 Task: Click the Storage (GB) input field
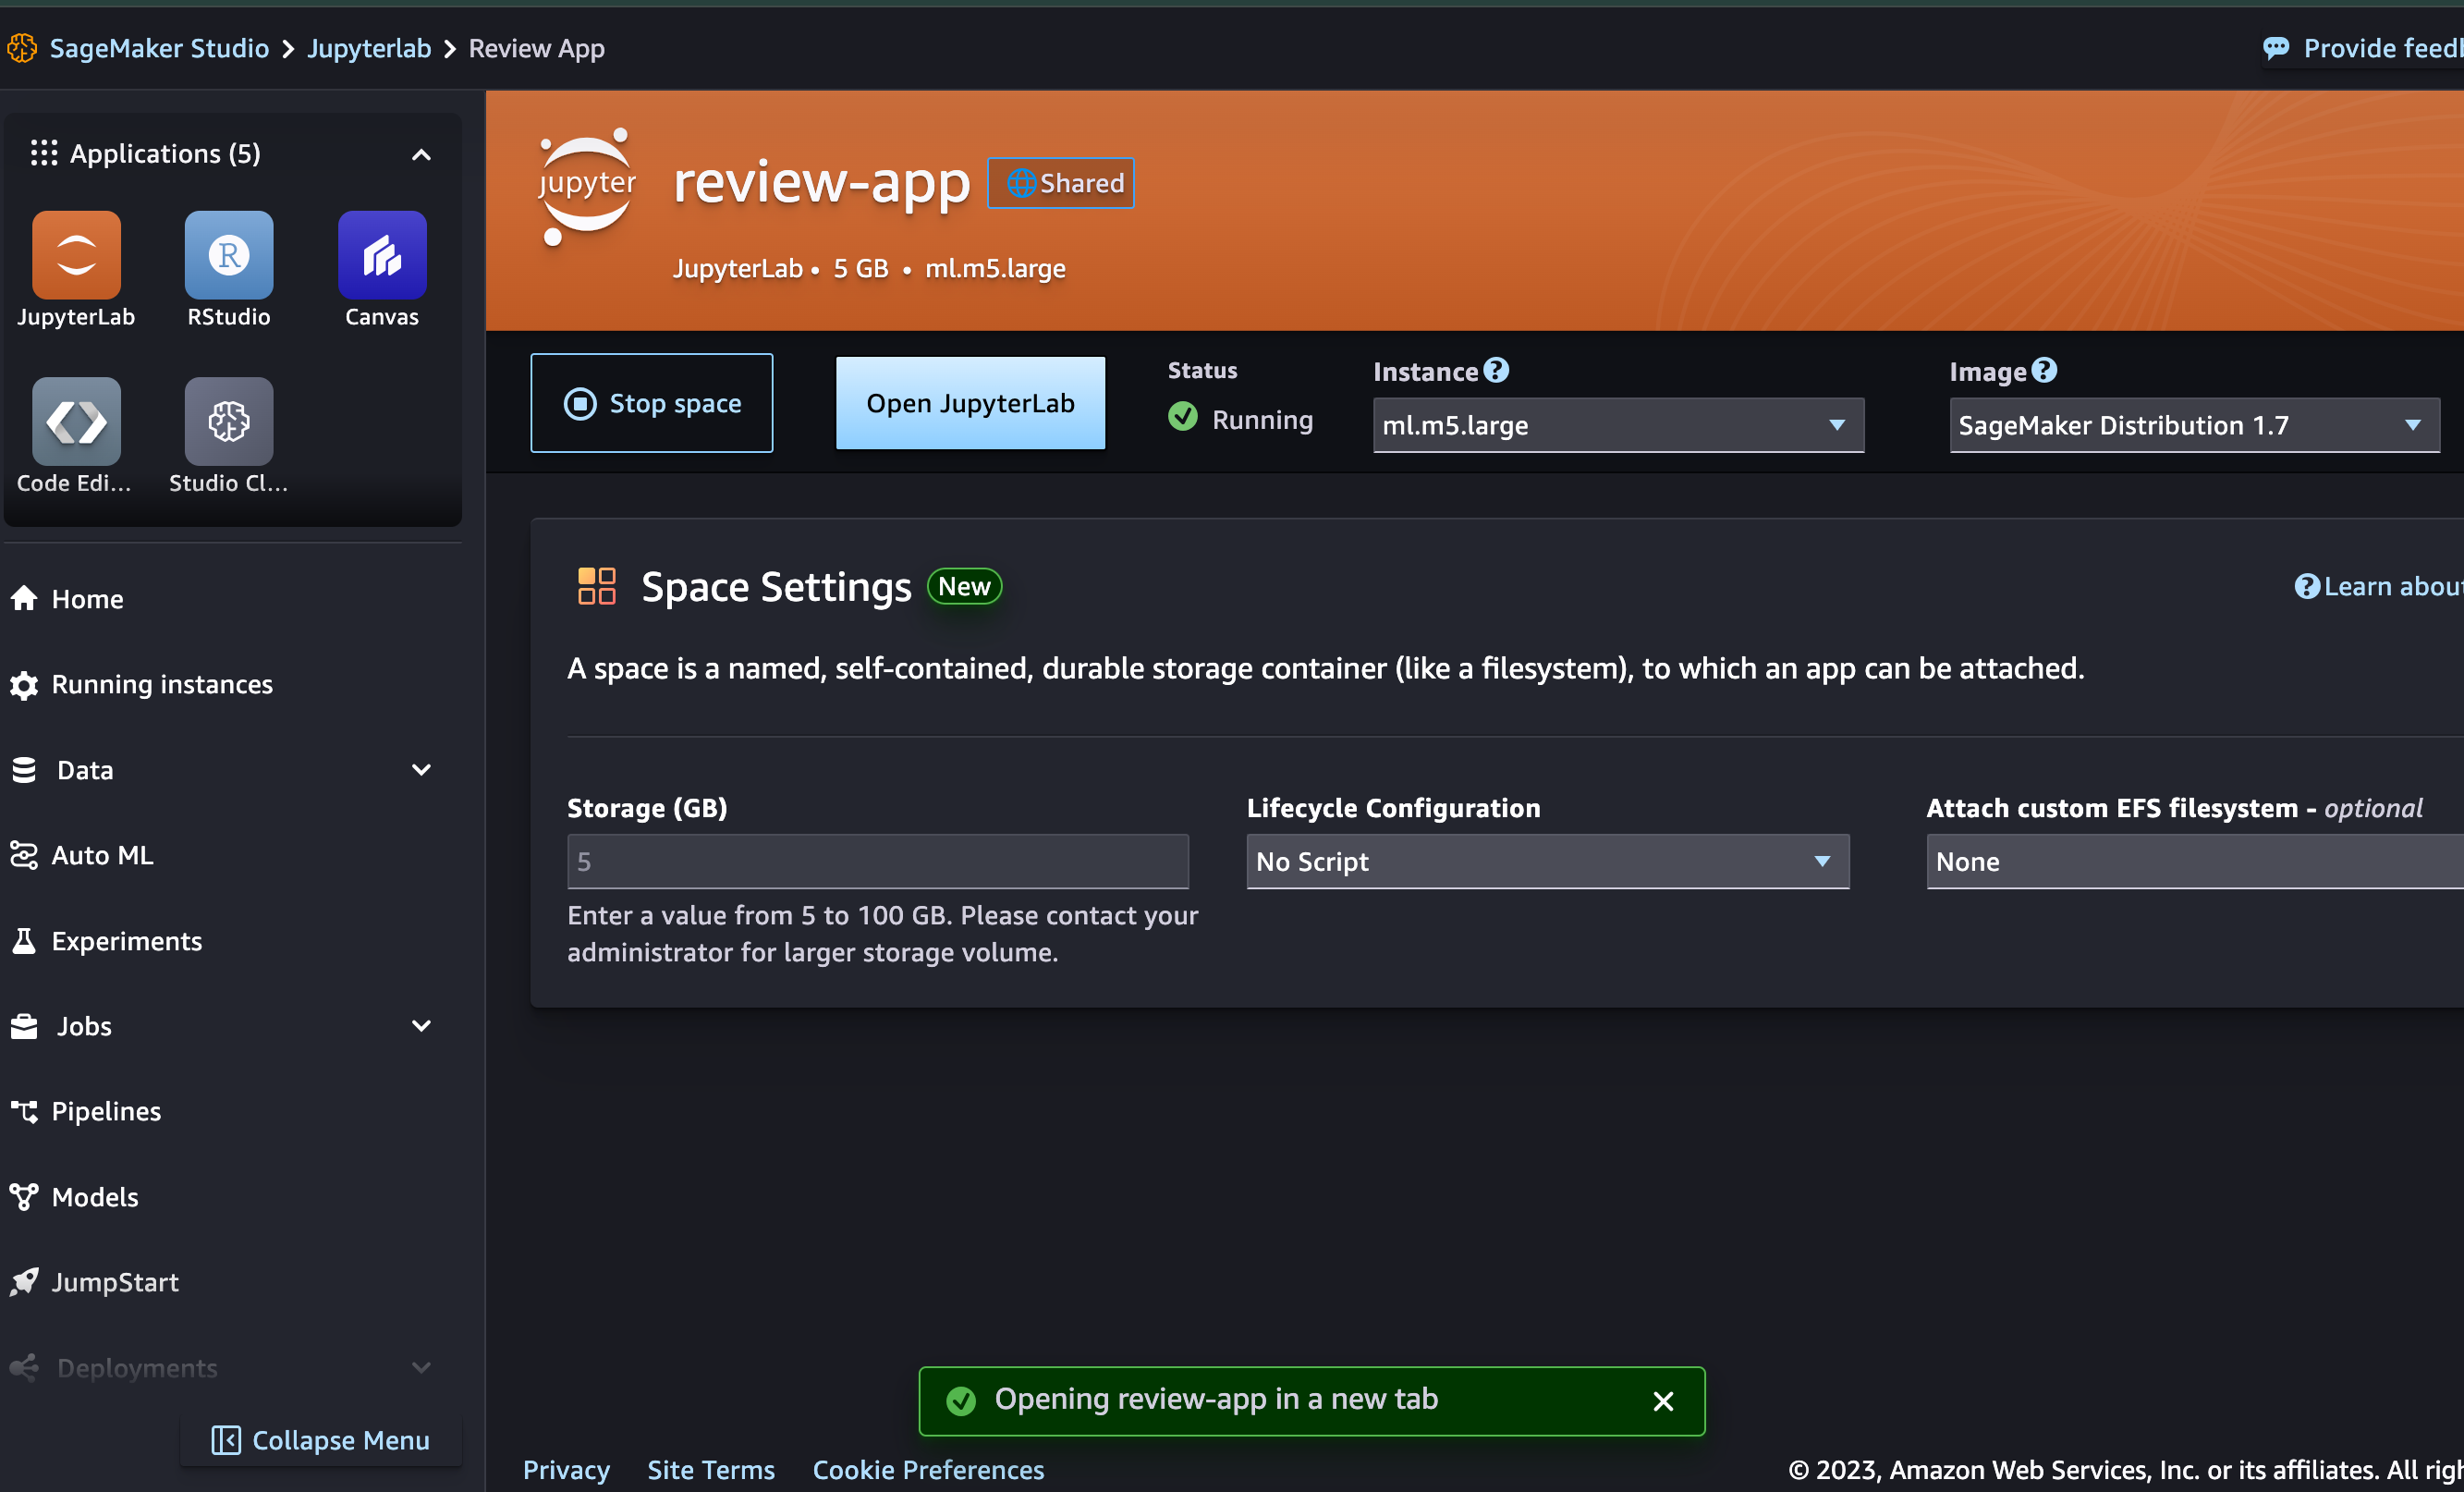(877, 861)
